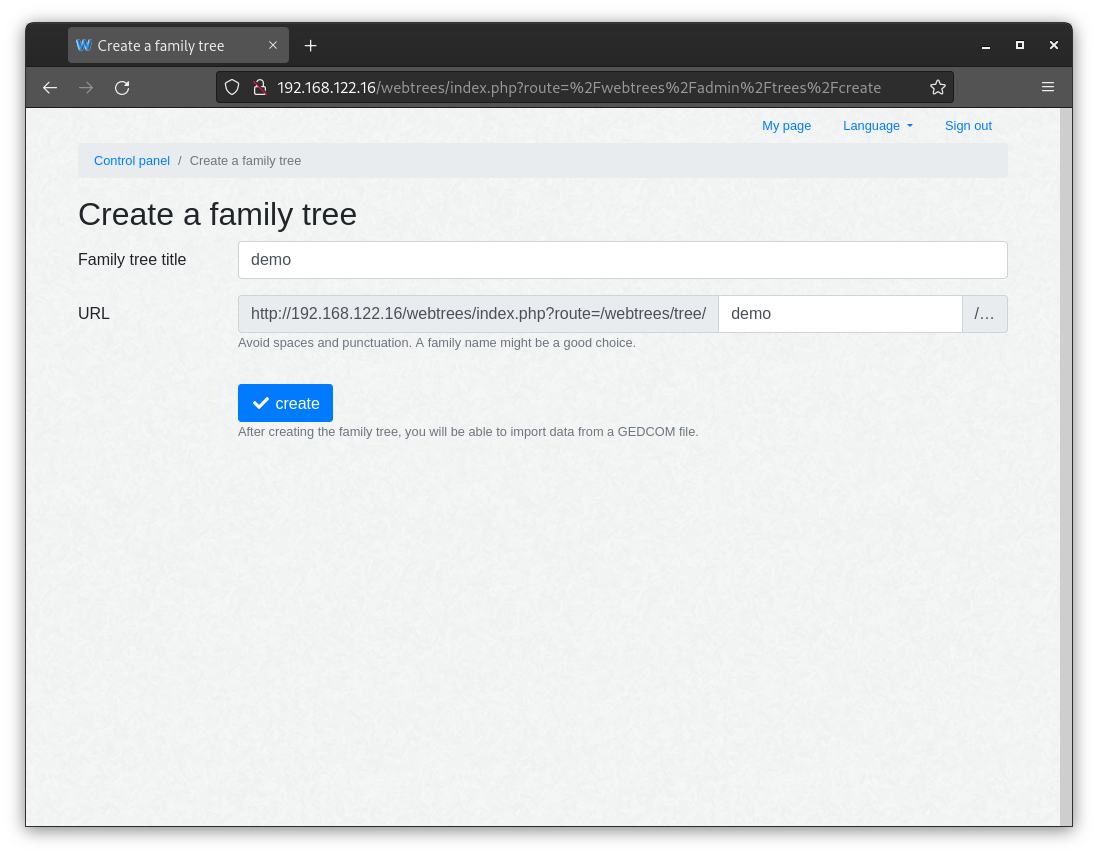Click the forward navigation arrow
Screen dimensions: 1098x855
click(86, 88)
